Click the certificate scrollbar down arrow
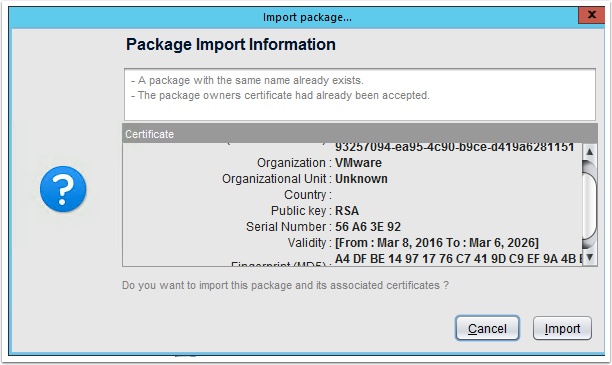This screenshot has width=612, height=365. point(589,257)
